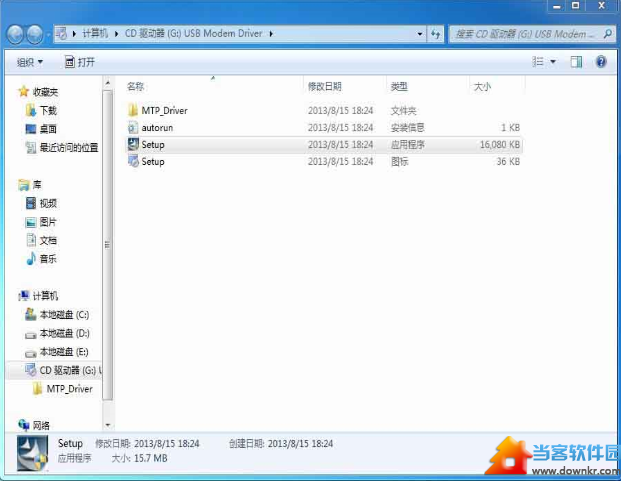
Task: Change the view layout icon
Action: tap(538, 62)
